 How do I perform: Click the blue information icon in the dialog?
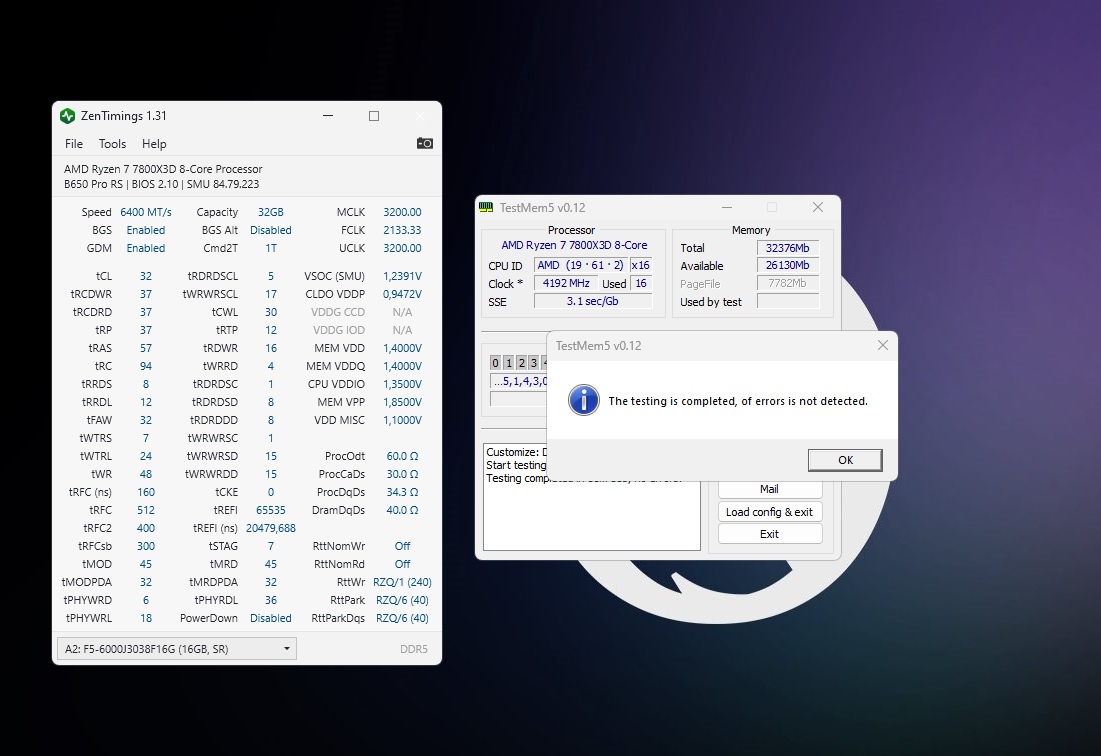pos(584,401)
